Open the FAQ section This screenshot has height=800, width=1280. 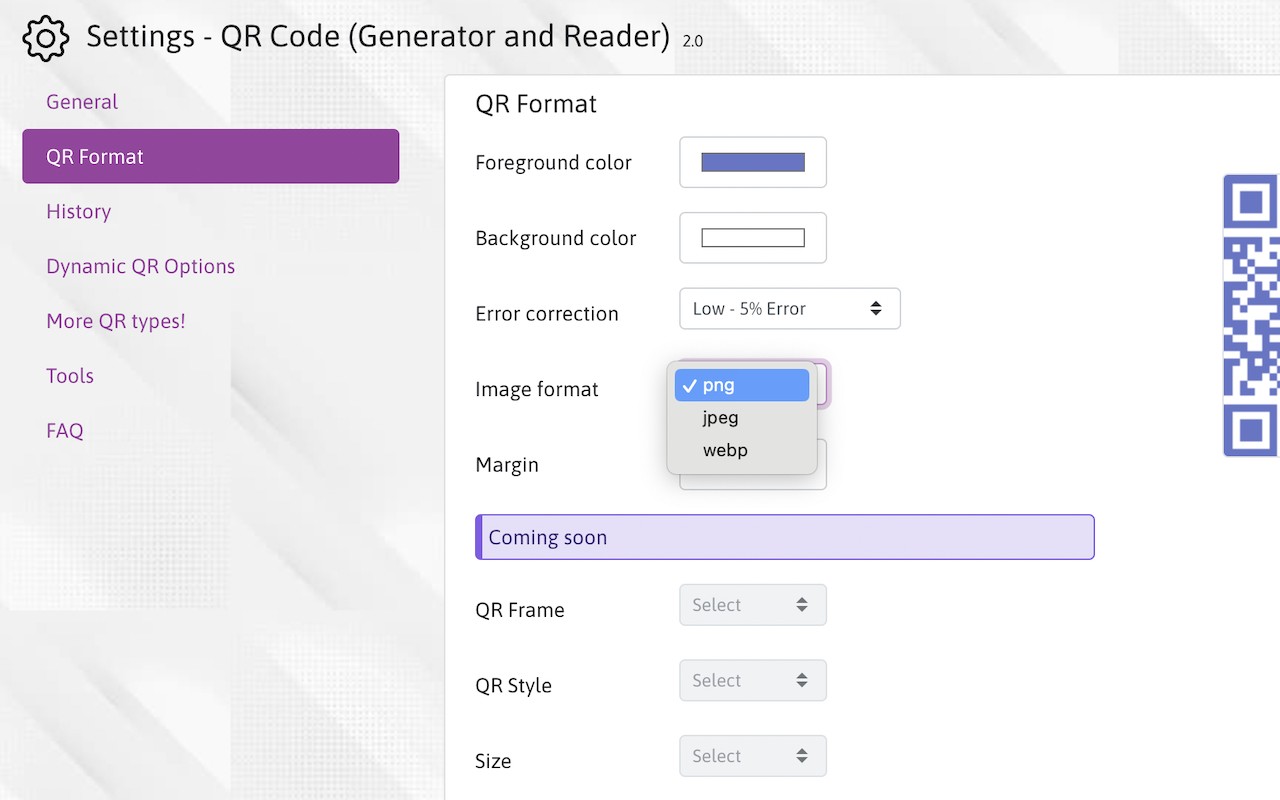65,431
